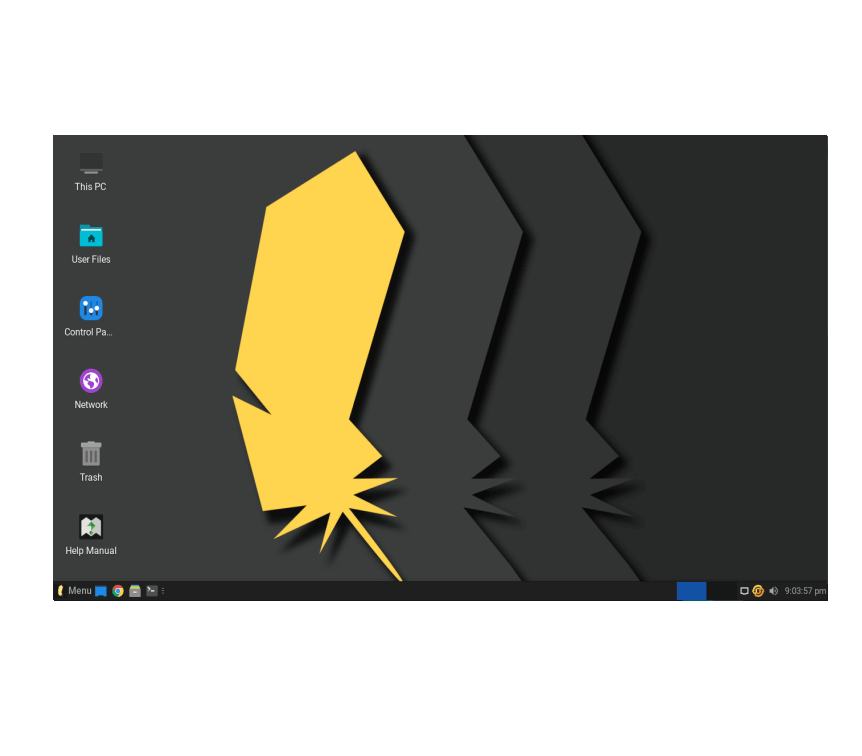
Task: Select the Trash bin icon
Action: (x=91, y=453)
